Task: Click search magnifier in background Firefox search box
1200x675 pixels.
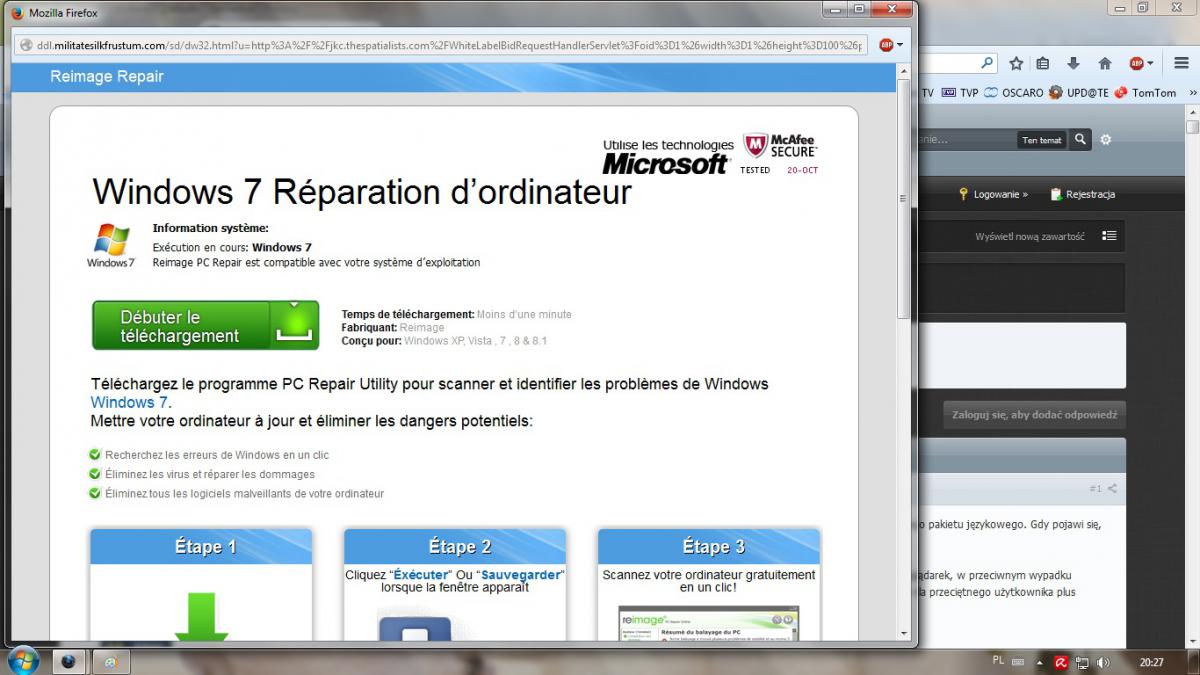Action: [x=987, y=63]
